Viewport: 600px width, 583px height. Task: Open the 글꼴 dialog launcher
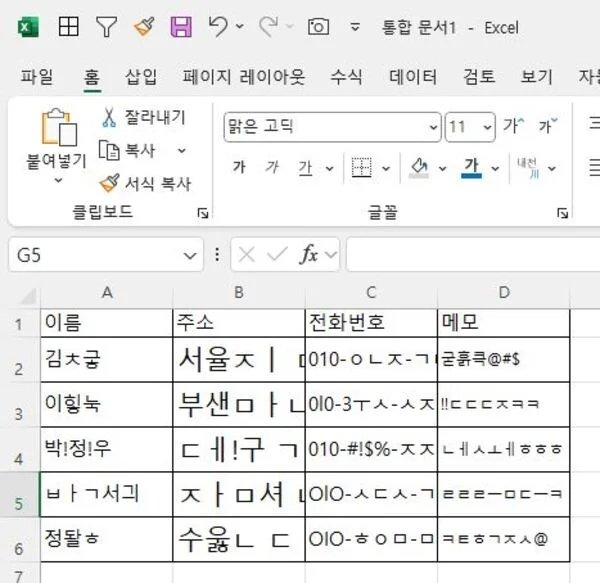(562, 213)
